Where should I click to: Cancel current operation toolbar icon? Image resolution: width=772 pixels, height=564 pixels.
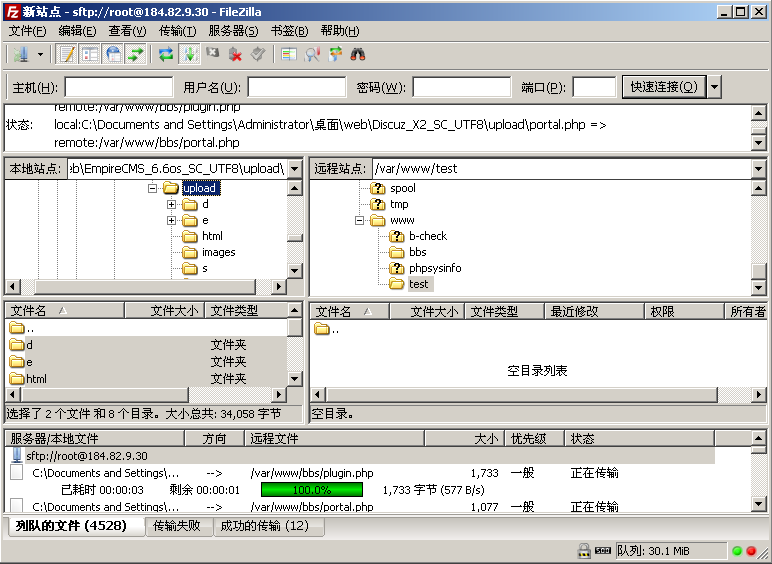[x=212, y=52]
